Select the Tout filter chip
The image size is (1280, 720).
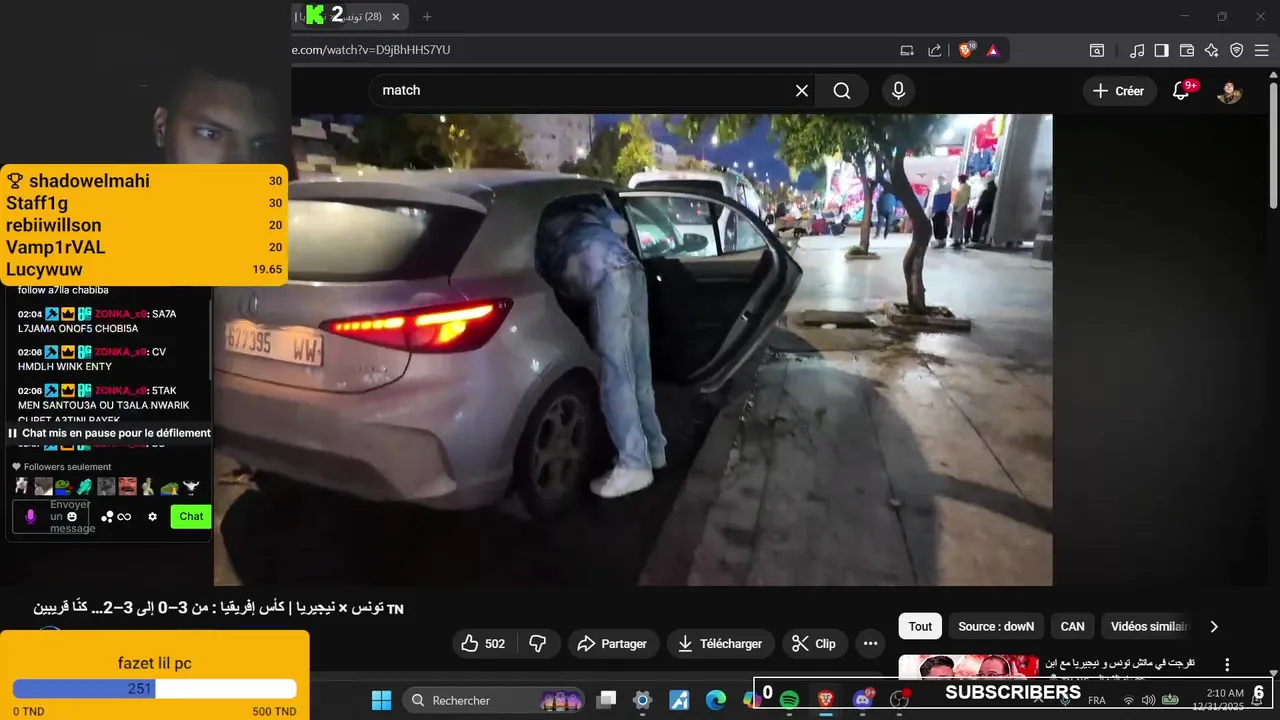tap(920, 627)
